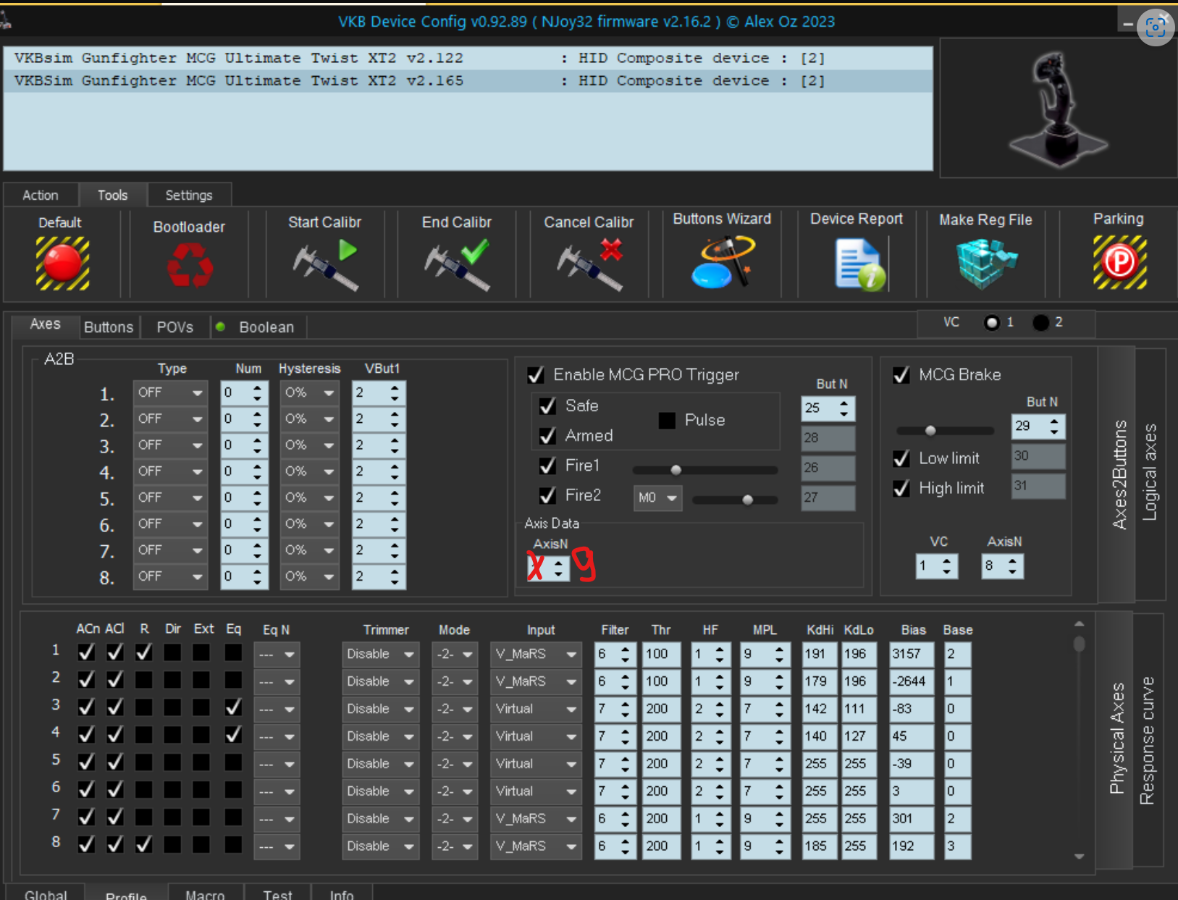Click the Make Reg File cube icon
Image resolution: width=1178 pixels, height=900 pixels.
tap(986, 264)
